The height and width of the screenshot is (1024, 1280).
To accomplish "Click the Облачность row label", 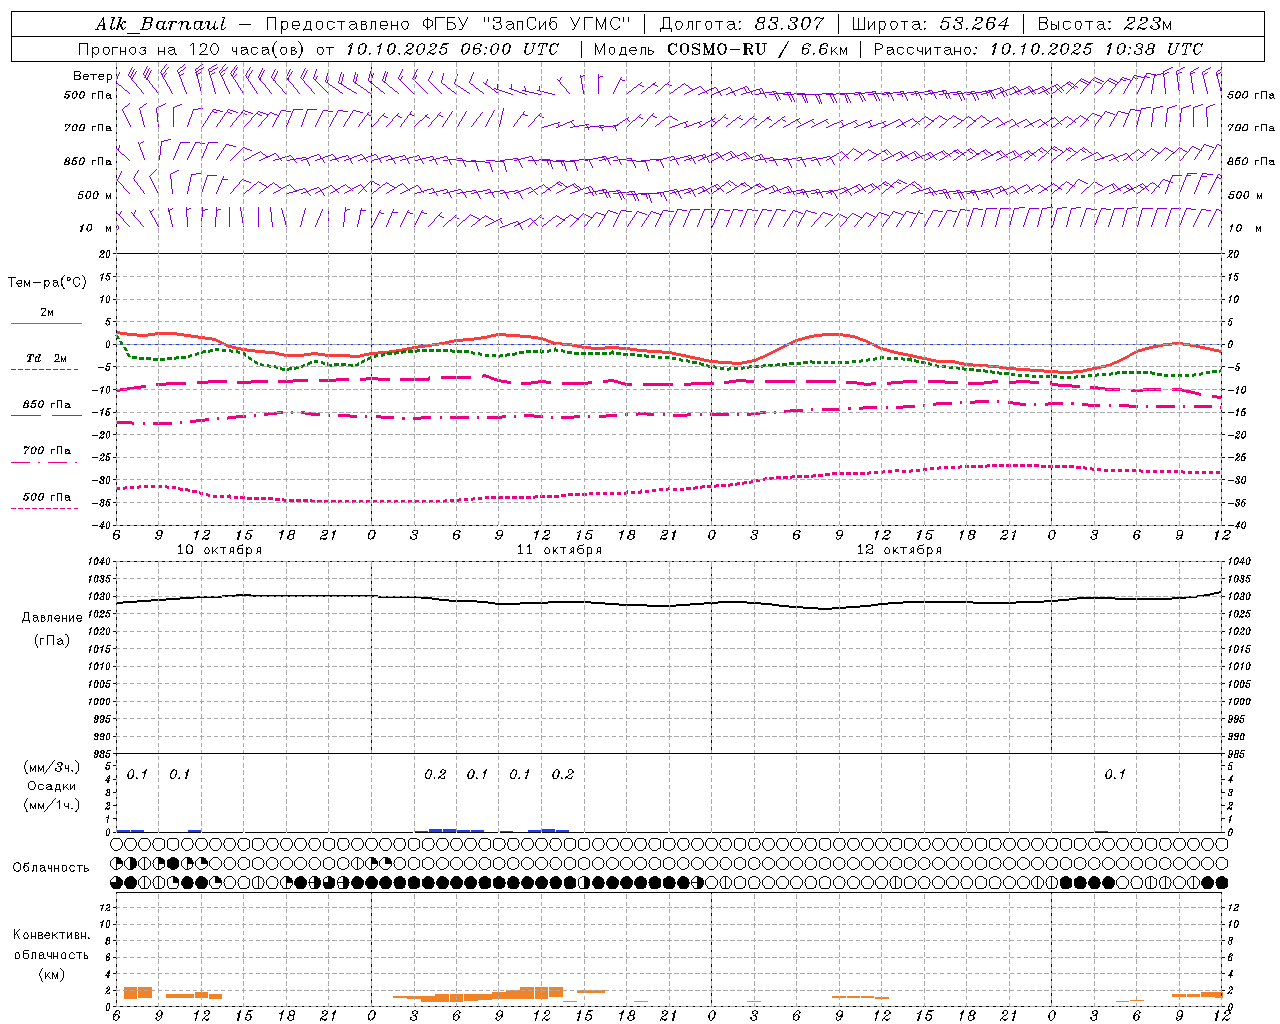I will pos(51,868).
